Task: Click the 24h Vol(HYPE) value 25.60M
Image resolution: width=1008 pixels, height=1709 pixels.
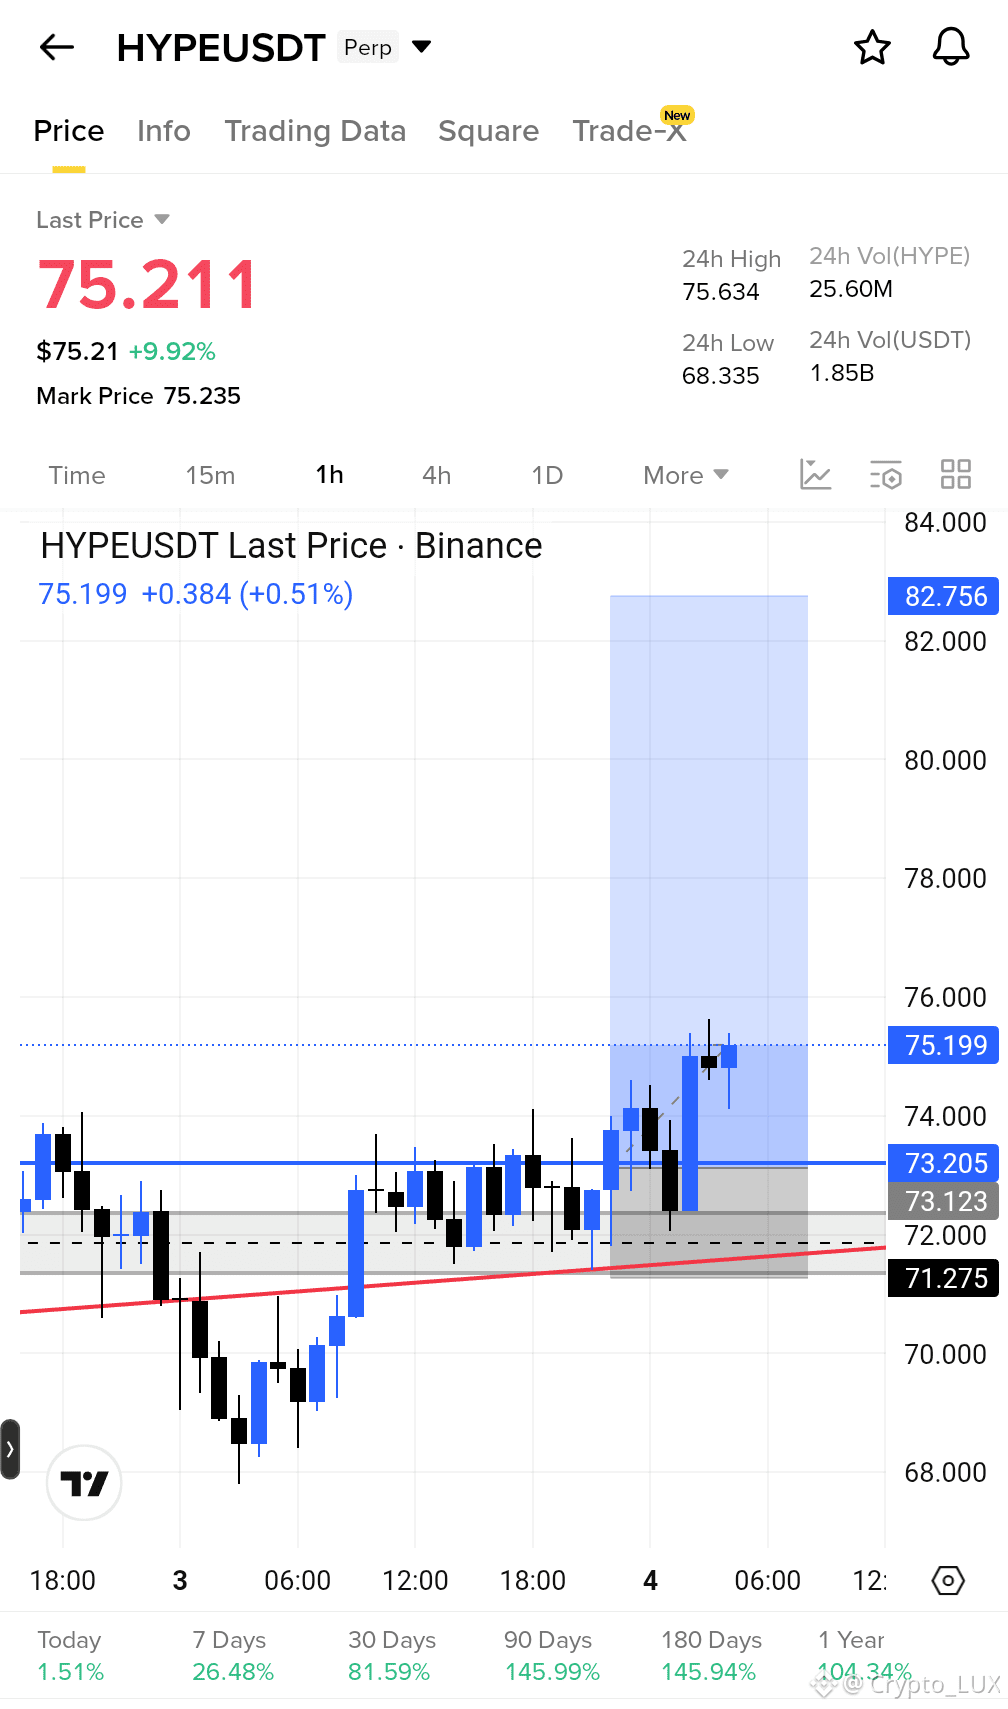Action: click(x=851, y=289)
